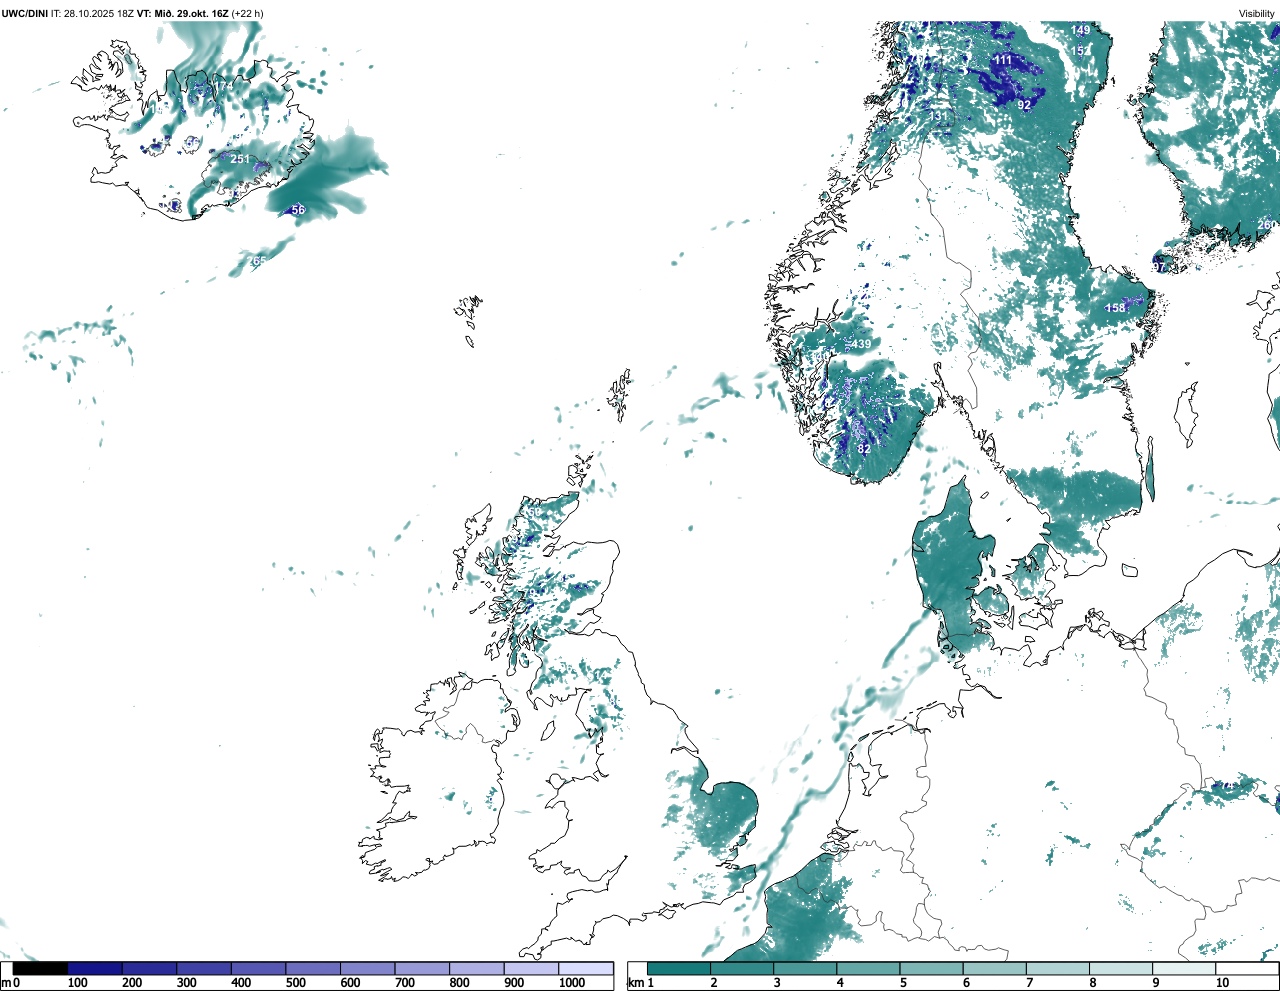Click the '265' value south of Iceland
Screen dimensions: 1280x991
(x=257, y=262)
